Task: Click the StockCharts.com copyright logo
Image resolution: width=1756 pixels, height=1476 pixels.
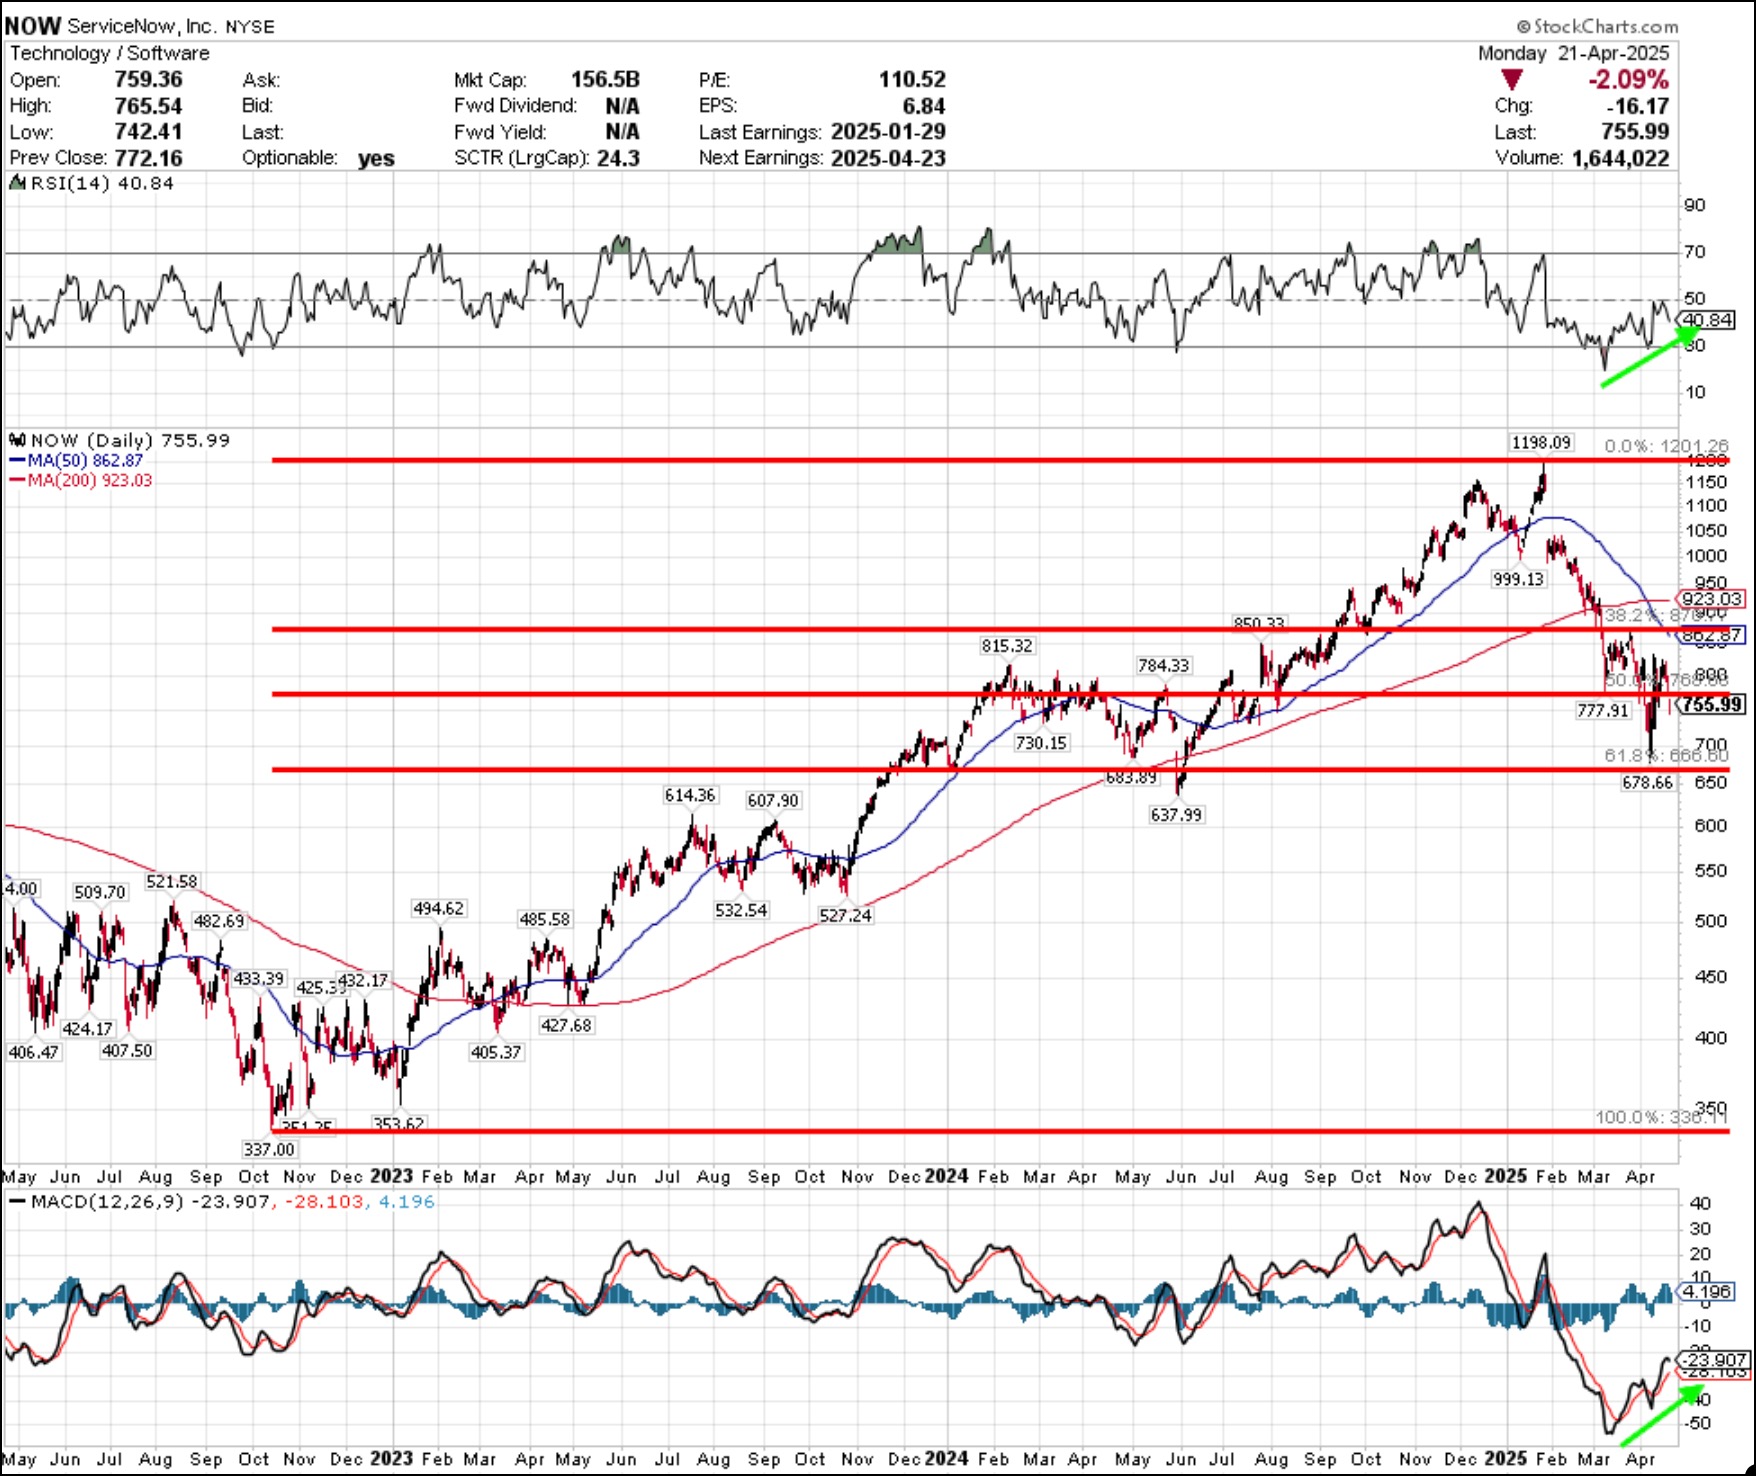Action: tap(1596, 26)
